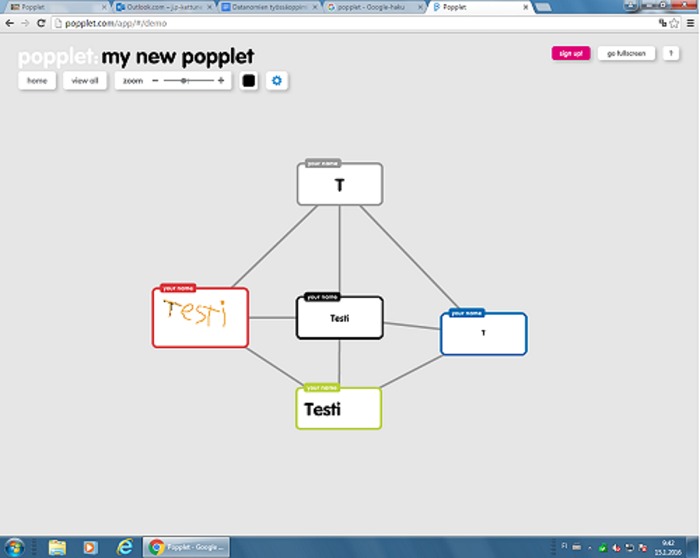
Task: Click the pink sign up button
Action: 571,53
